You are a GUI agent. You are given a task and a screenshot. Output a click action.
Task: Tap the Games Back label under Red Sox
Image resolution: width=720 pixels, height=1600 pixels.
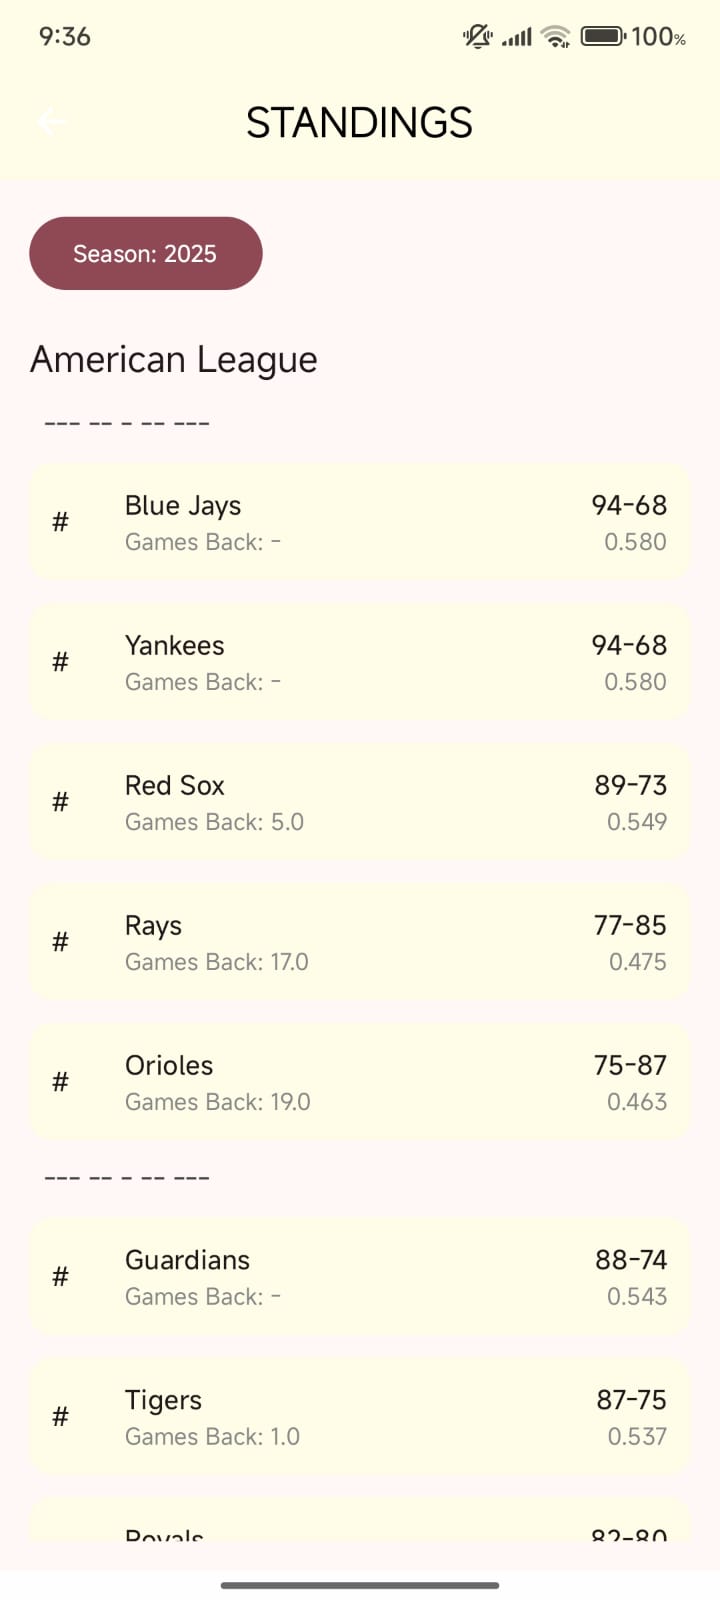click(214, 822)
